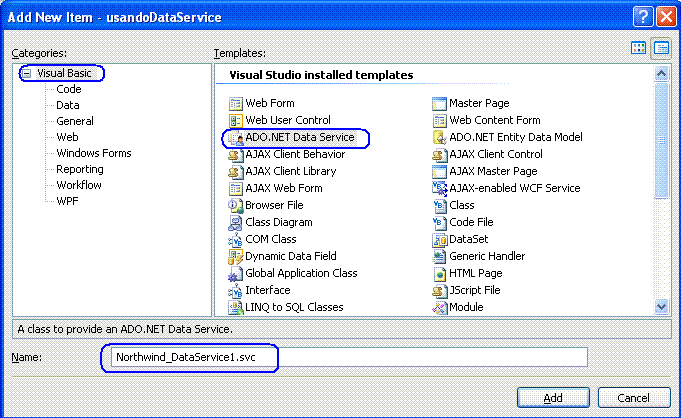The height and width of the screenshot is (418, 681).
Task: Click the templates list scrollbar thumb
Action: point(661,140)
